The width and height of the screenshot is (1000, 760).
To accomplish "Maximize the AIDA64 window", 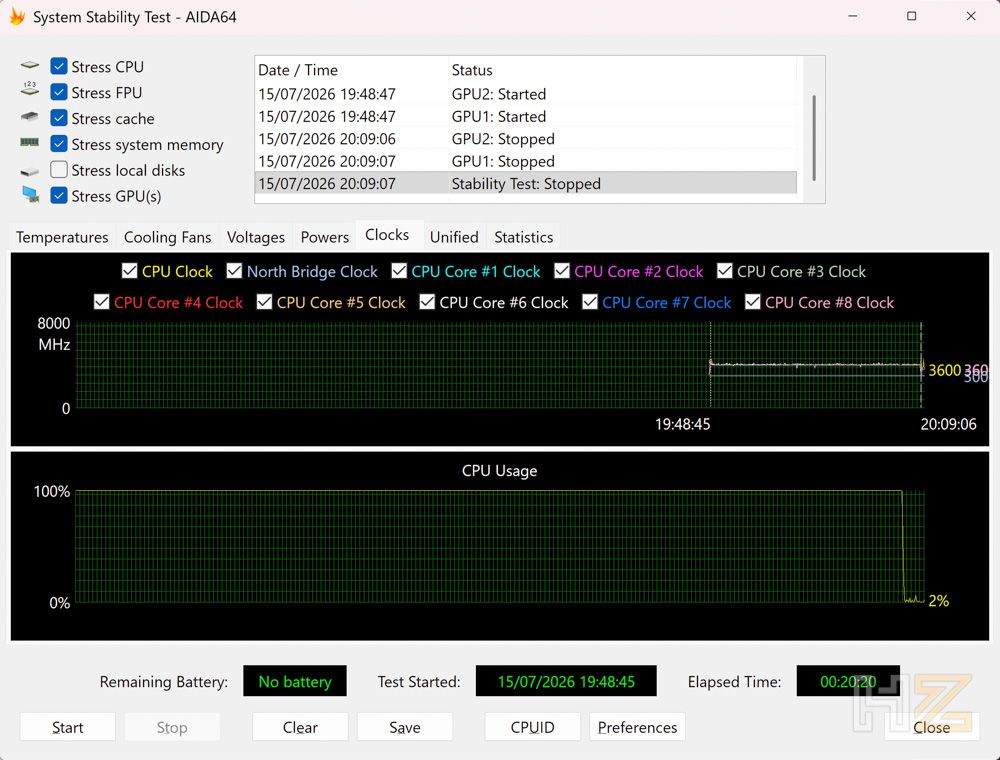I will pyautogui.click(x=911, y=17).
